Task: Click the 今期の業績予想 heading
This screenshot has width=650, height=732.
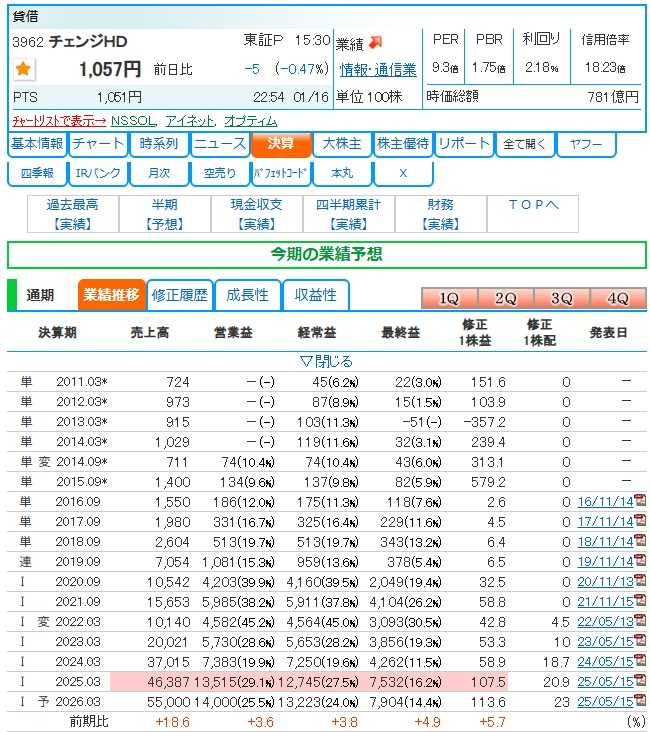Action: pos(326,254)
